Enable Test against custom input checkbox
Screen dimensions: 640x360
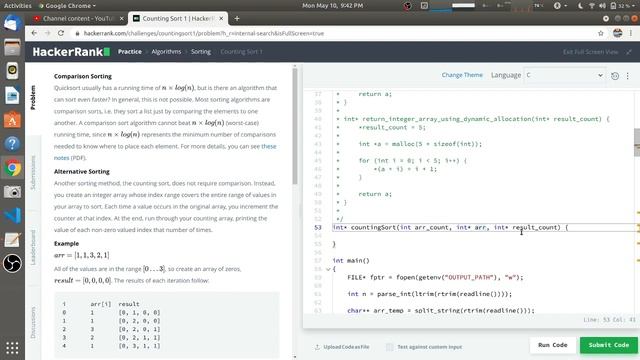pos(389,347)
